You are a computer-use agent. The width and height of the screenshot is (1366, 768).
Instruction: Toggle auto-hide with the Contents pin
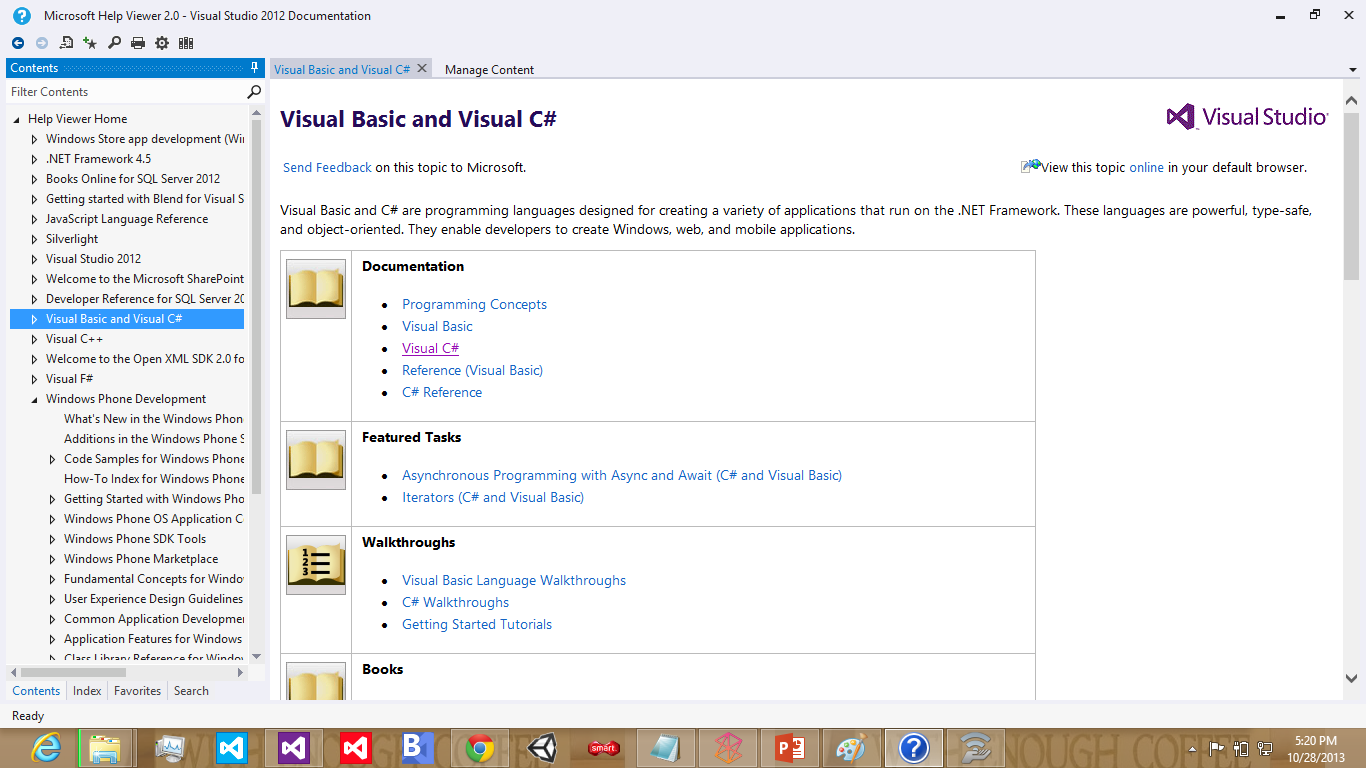click(255, 67)
